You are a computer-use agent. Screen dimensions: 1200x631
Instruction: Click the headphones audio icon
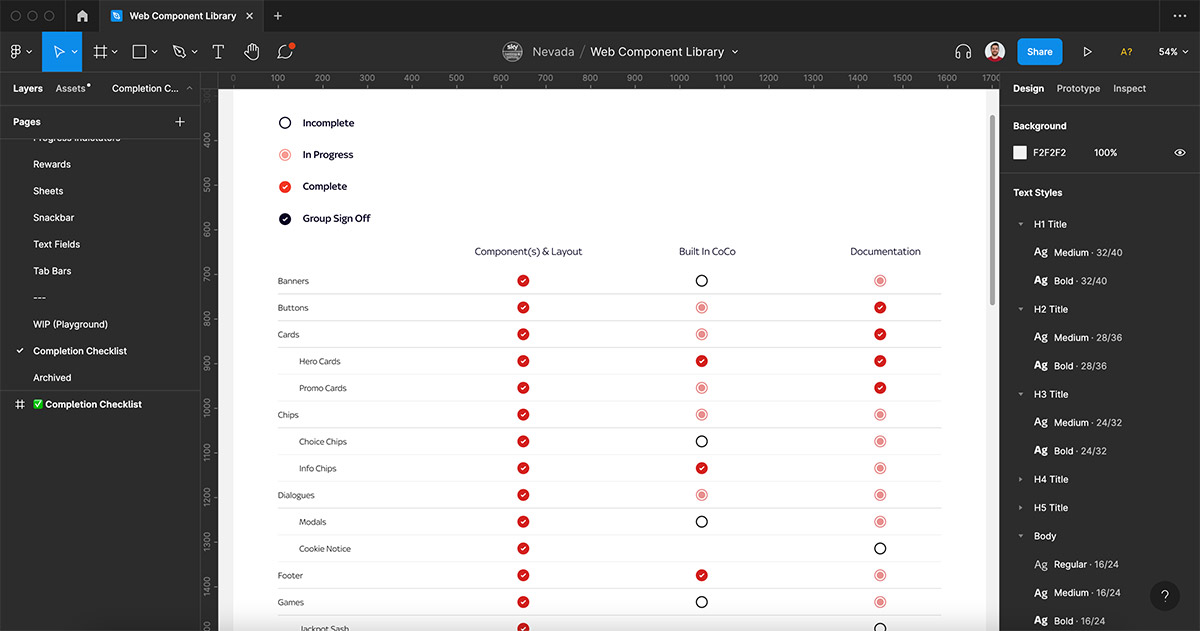click(x=963, y=52)
